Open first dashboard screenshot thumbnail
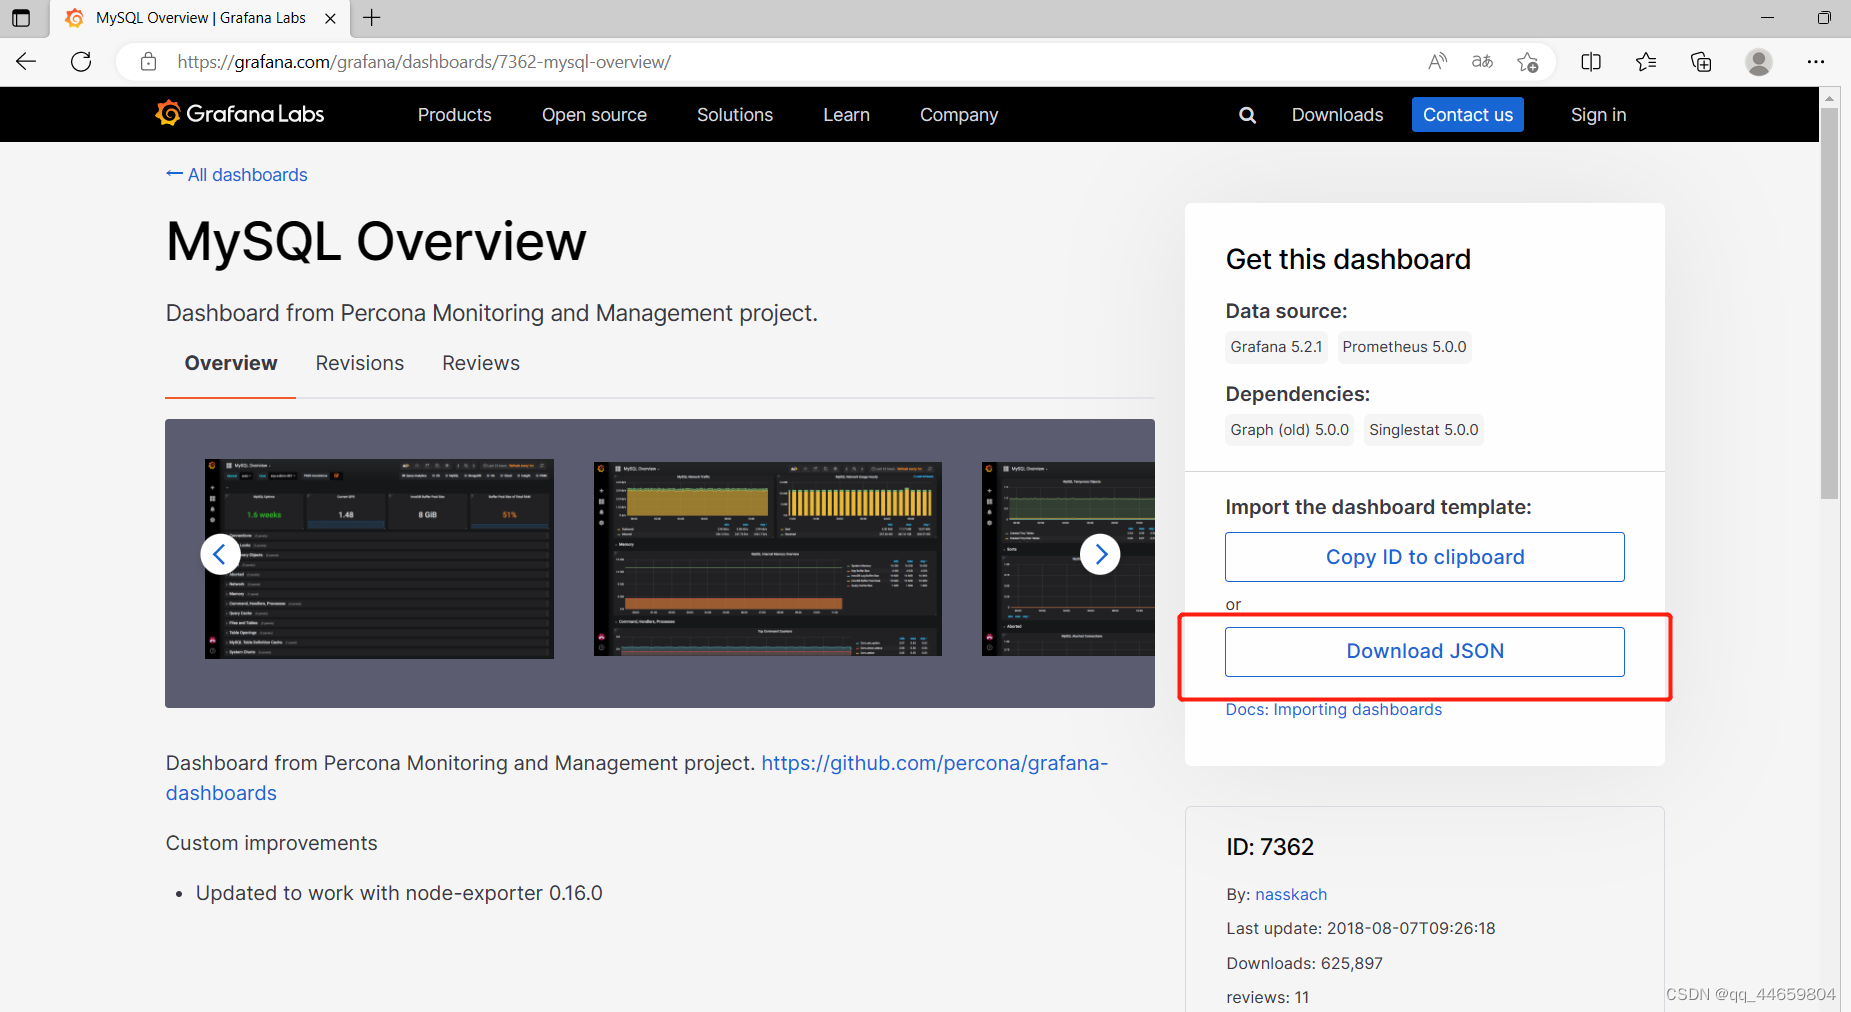This screenshot has width=1851, height=1012. (x=379, y=559)
